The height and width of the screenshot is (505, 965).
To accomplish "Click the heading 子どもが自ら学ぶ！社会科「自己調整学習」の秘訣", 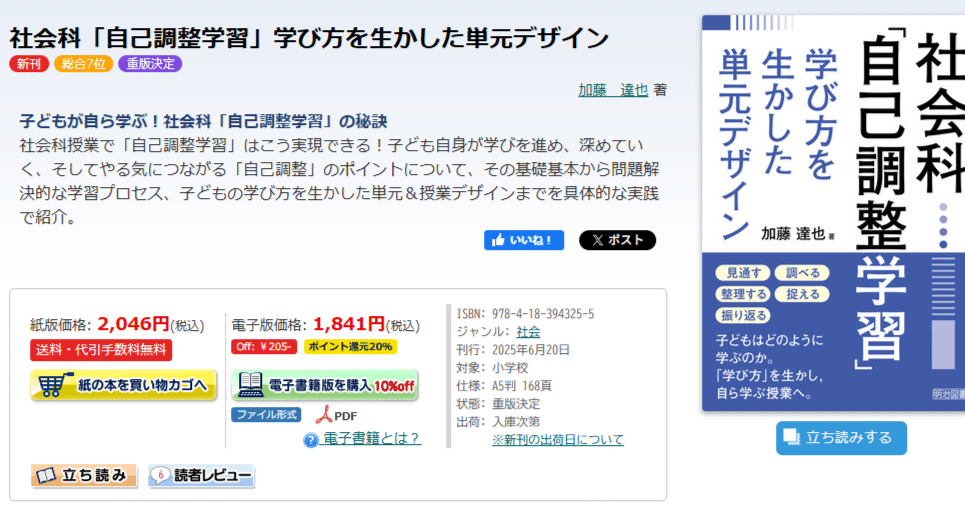I will click(203, 121).
